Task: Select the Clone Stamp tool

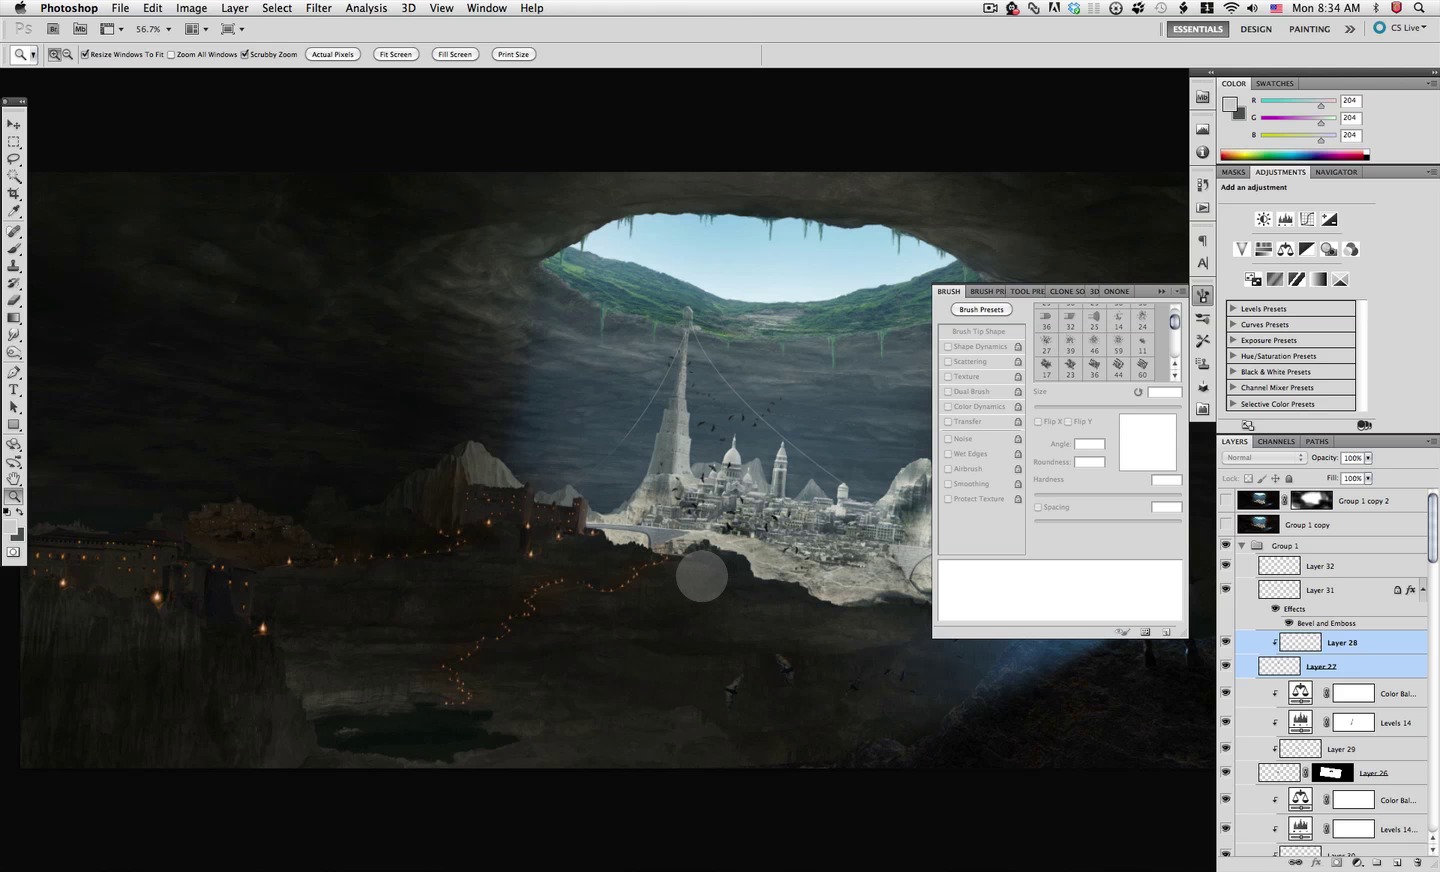Action: tap(14, 265)
